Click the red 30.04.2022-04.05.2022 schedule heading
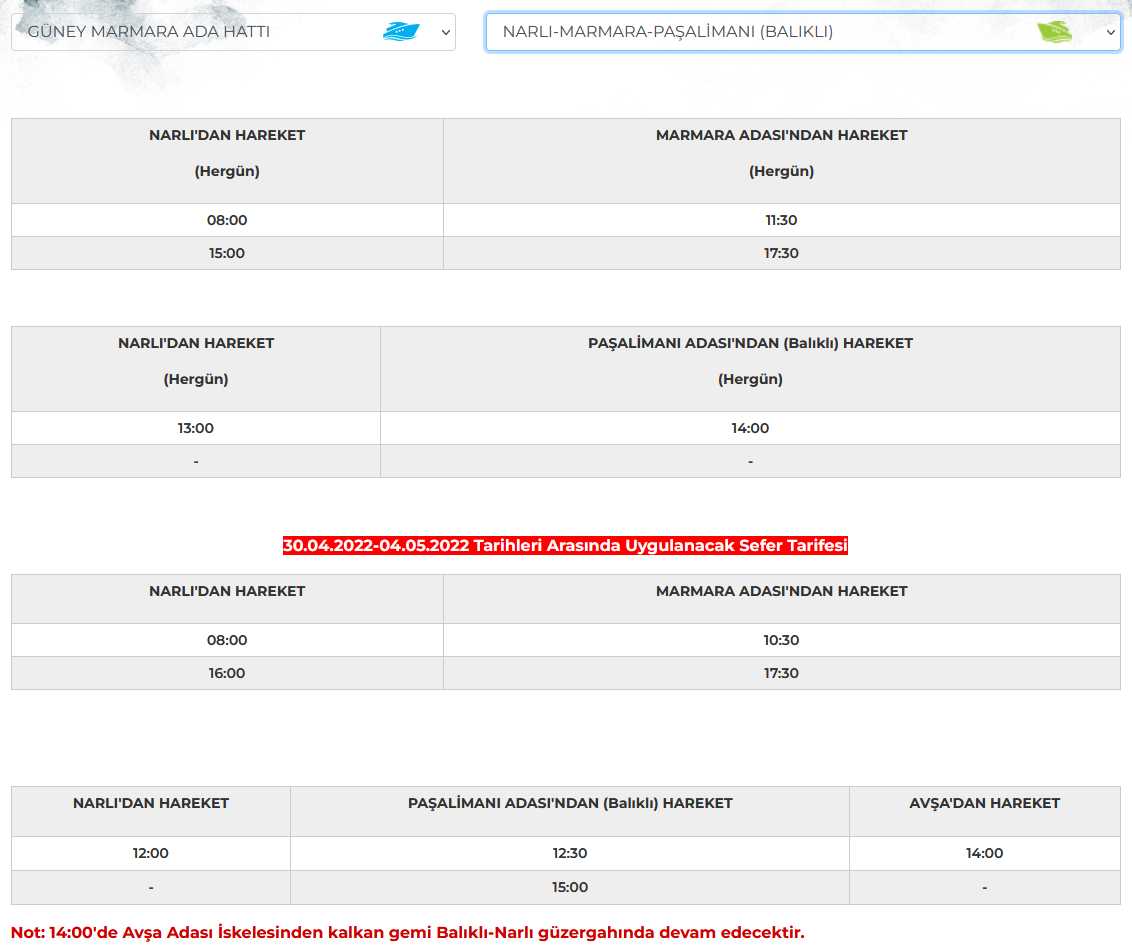 pos(565,546)
